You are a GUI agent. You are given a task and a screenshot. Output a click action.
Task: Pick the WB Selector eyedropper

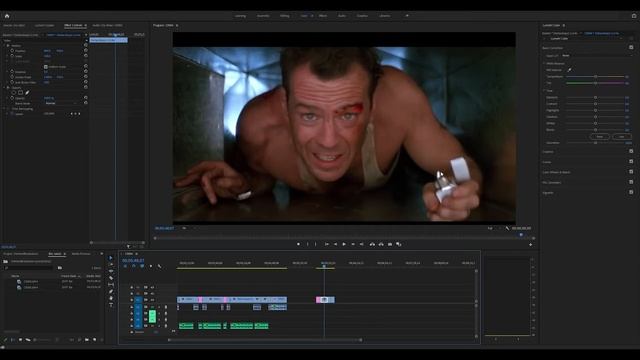point(569,70)
